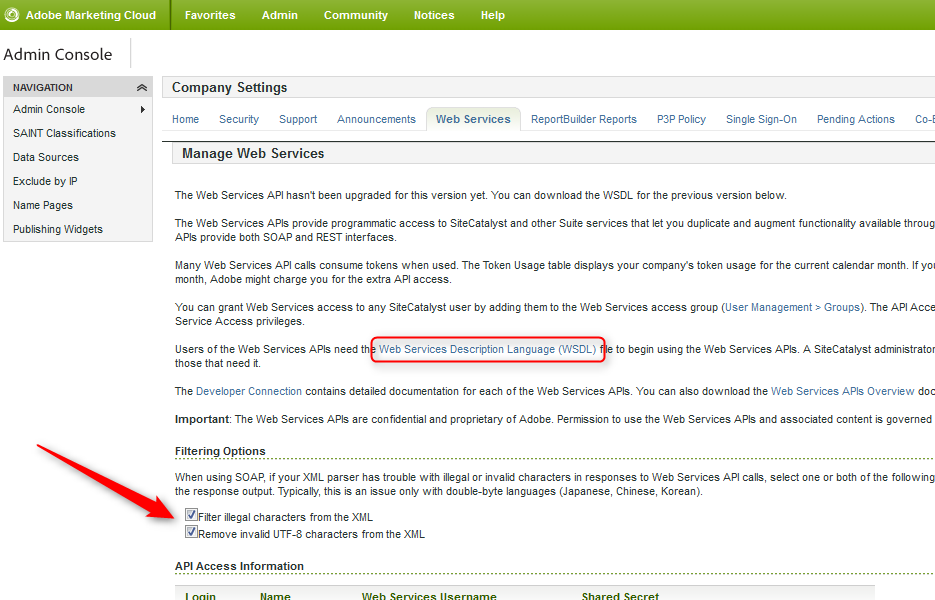Follow the Developer Connection link
This screenshot has height=600, width=935.
pyautogui.click(x=249, y=391)
